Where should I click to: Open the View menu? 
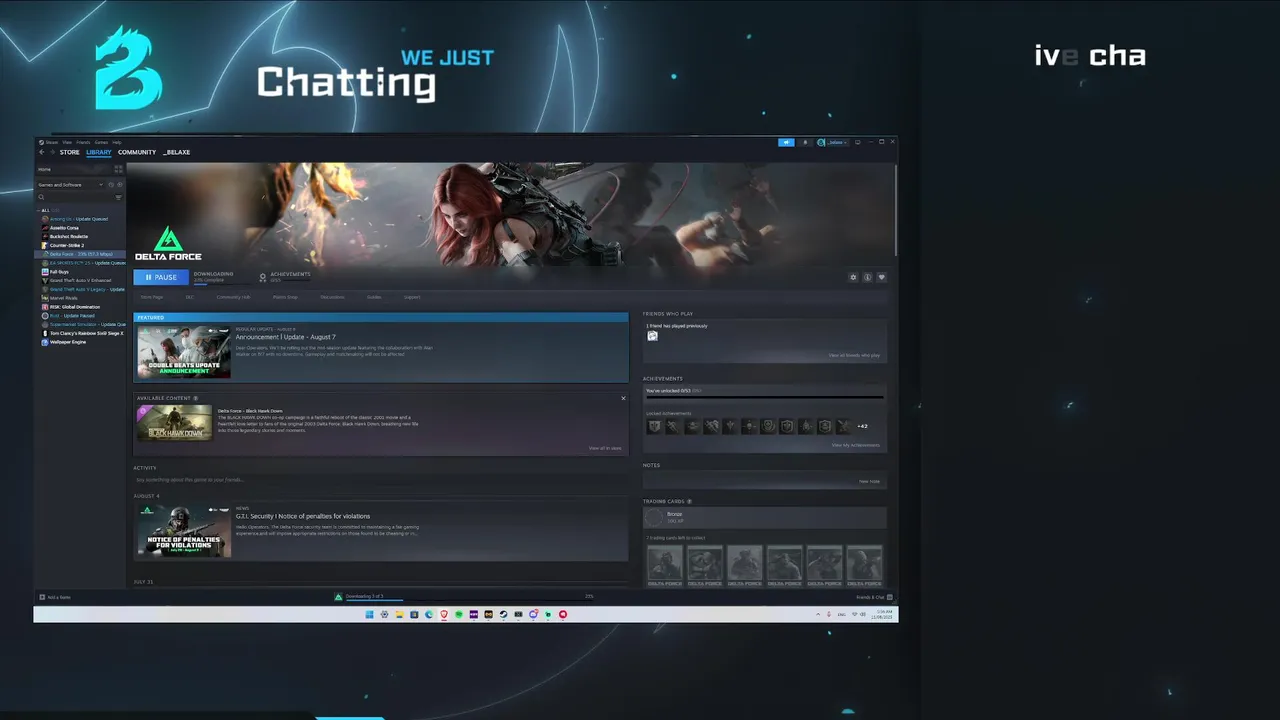(67, 142)
